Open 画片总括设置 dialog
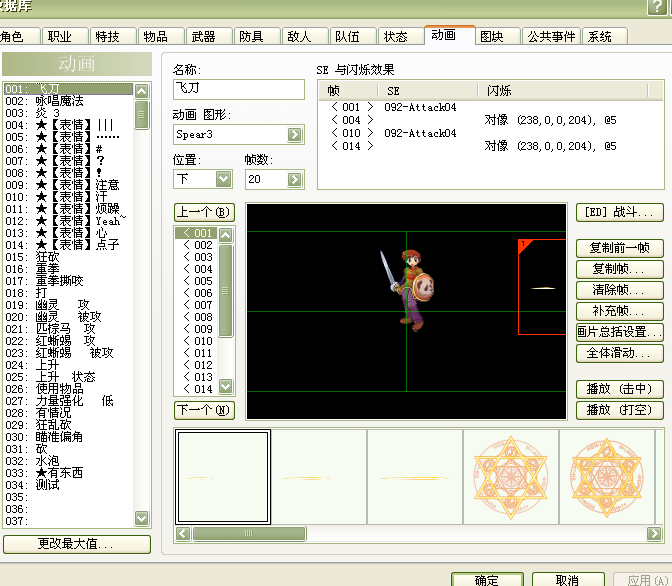 coord(619,332)
